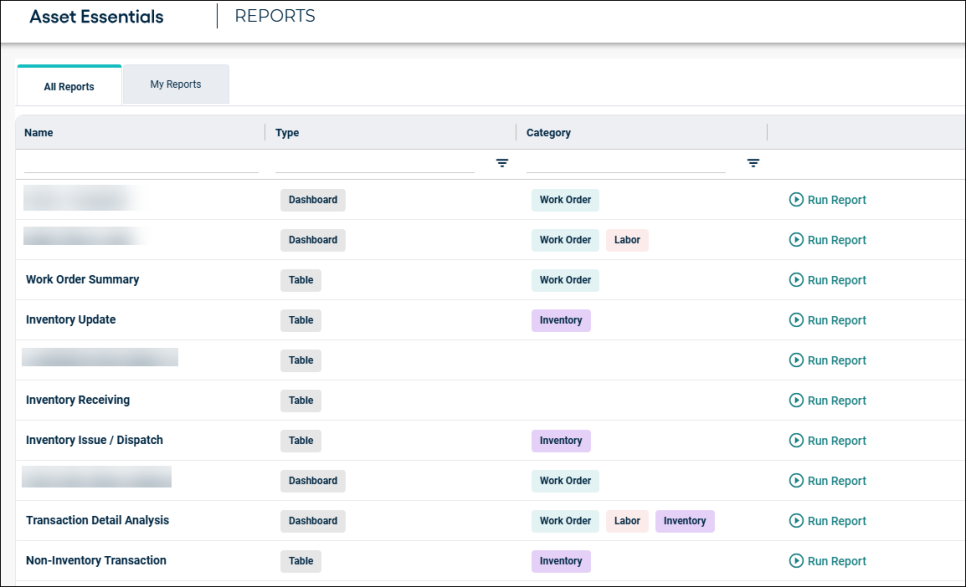
Task: Run the Inventory Issue / Dispatch report
Action: 827,440
